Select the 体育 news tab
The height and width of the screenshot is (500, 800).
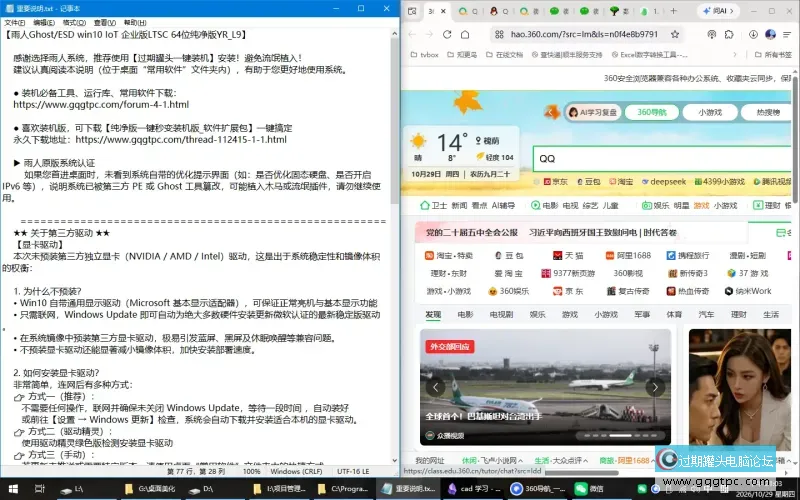click(674, 314)
